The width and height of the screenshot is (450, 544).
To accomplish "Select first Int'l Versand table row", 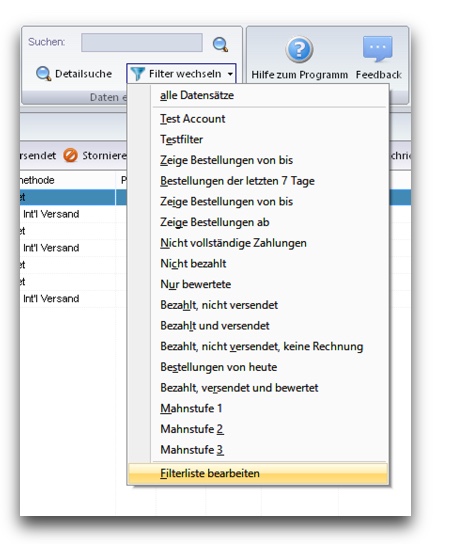I will (73, 214).
